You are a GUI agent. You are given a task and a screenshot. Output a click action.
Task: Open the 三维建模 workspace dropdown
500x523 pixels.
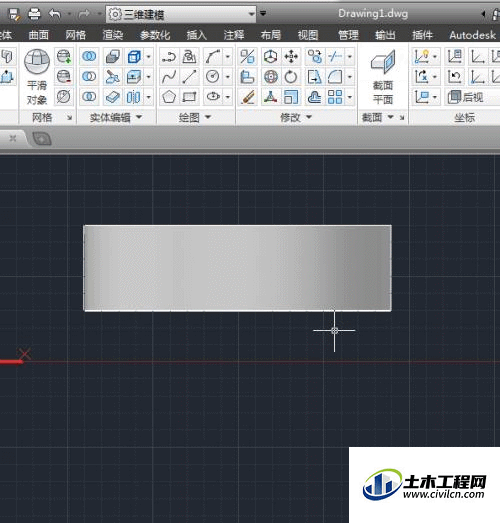point(181,14)
